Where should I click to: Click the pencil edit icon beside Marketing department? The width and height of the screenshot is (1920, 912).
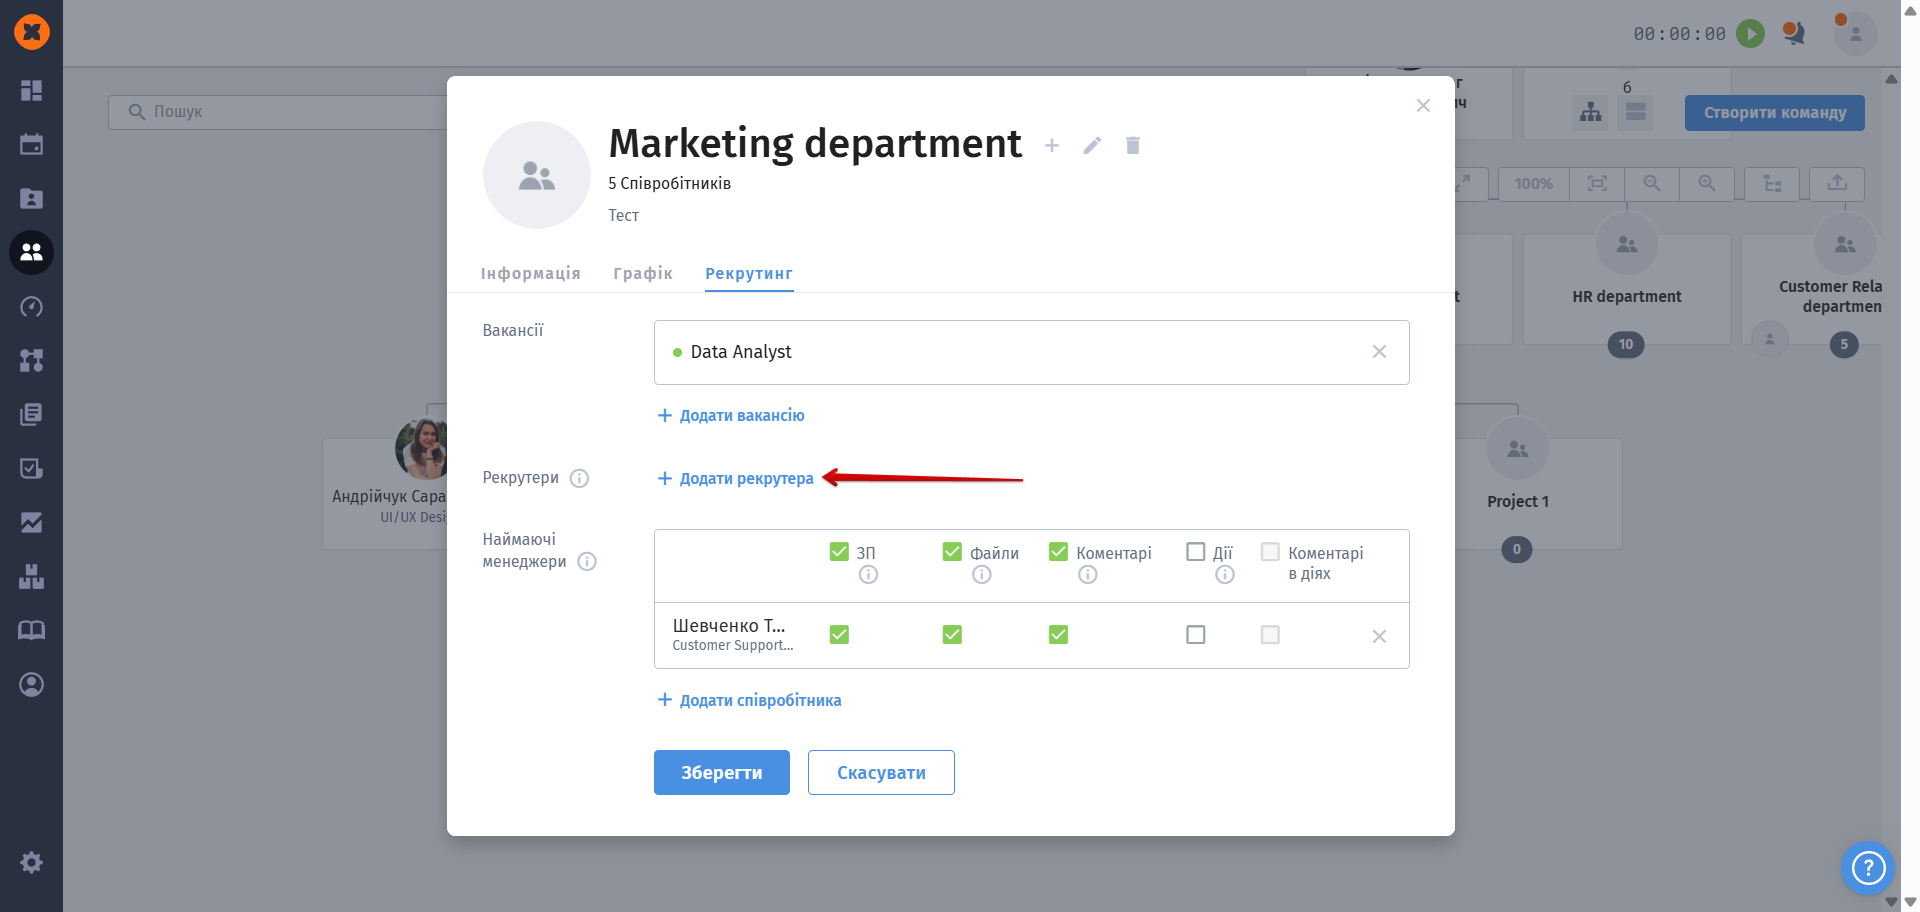[1092, 146]
